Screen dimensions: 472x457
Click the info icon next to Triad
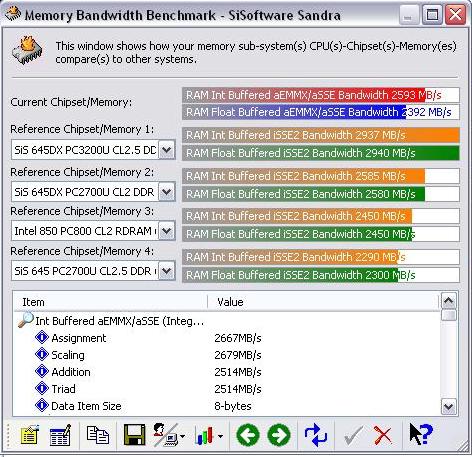tap(42, 389)
